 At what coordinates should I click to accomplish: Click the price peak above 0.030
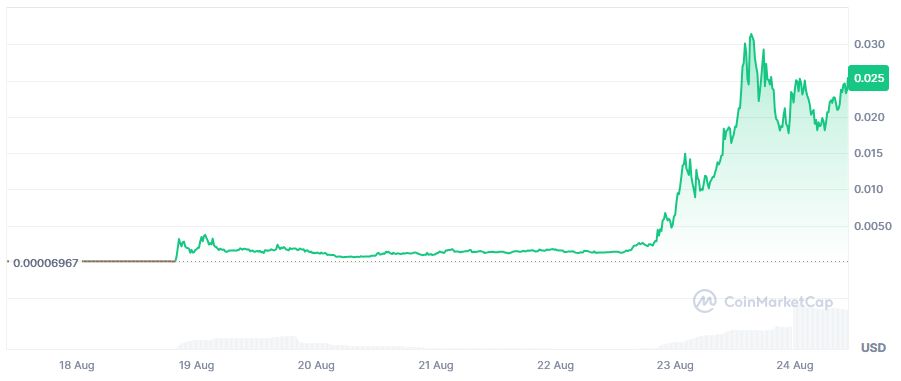tap(751, 36)
